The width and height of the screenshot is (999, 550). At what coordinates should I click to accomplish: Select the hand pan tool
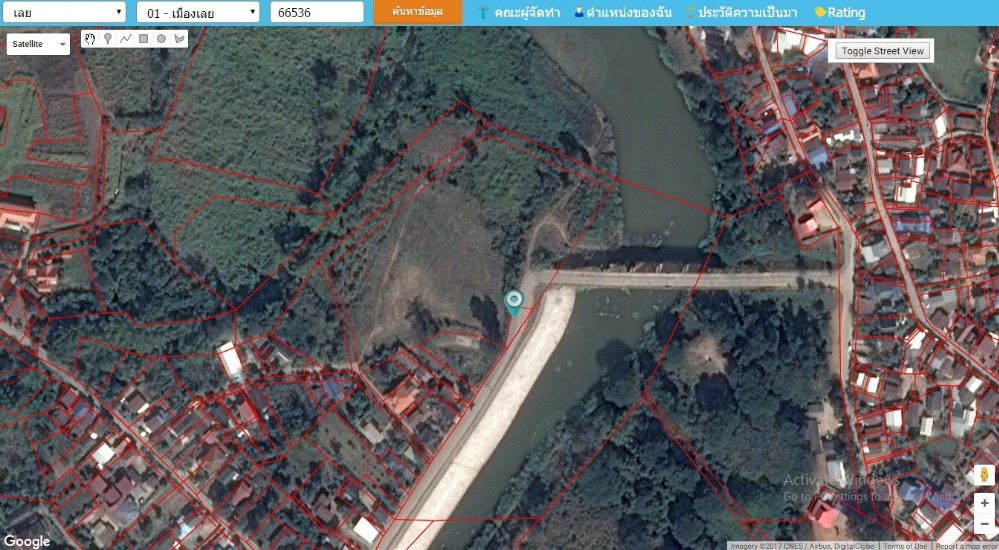[x=90, y=39]
